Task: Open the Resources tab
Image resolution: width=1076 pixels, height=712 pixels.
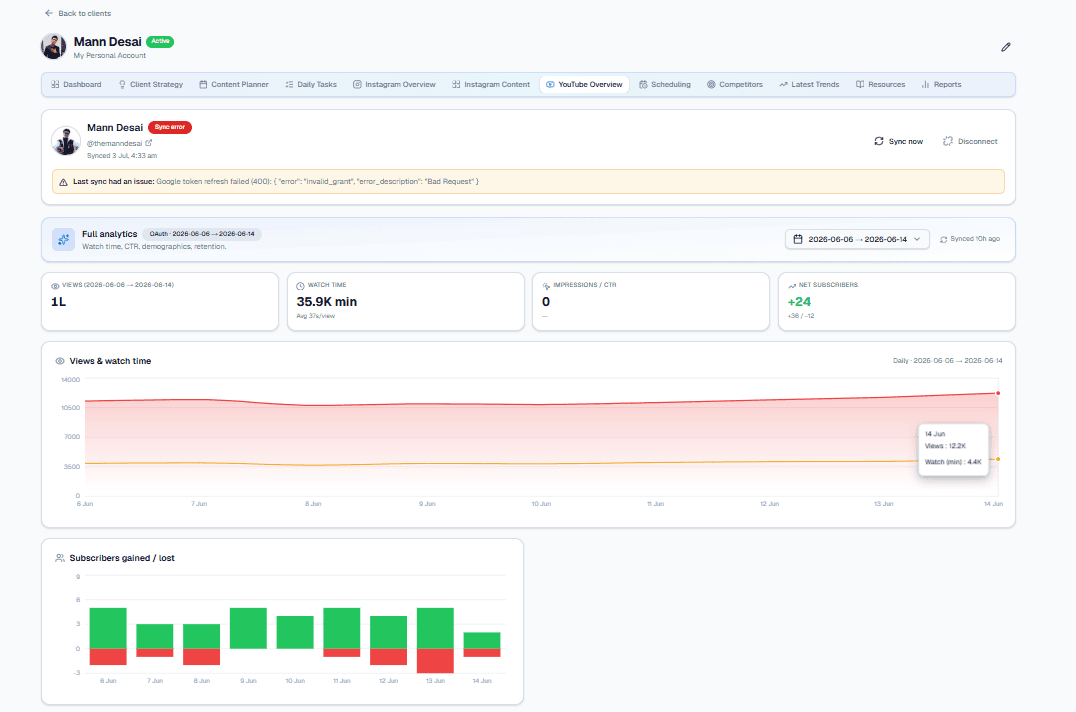Action: 880,84
